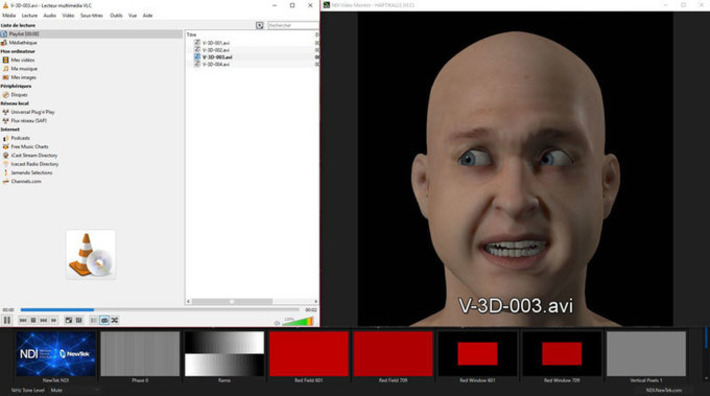Screen dimensions: 710x396
Task: Change playlist view mode icon near search
Action: coord(259,25)
